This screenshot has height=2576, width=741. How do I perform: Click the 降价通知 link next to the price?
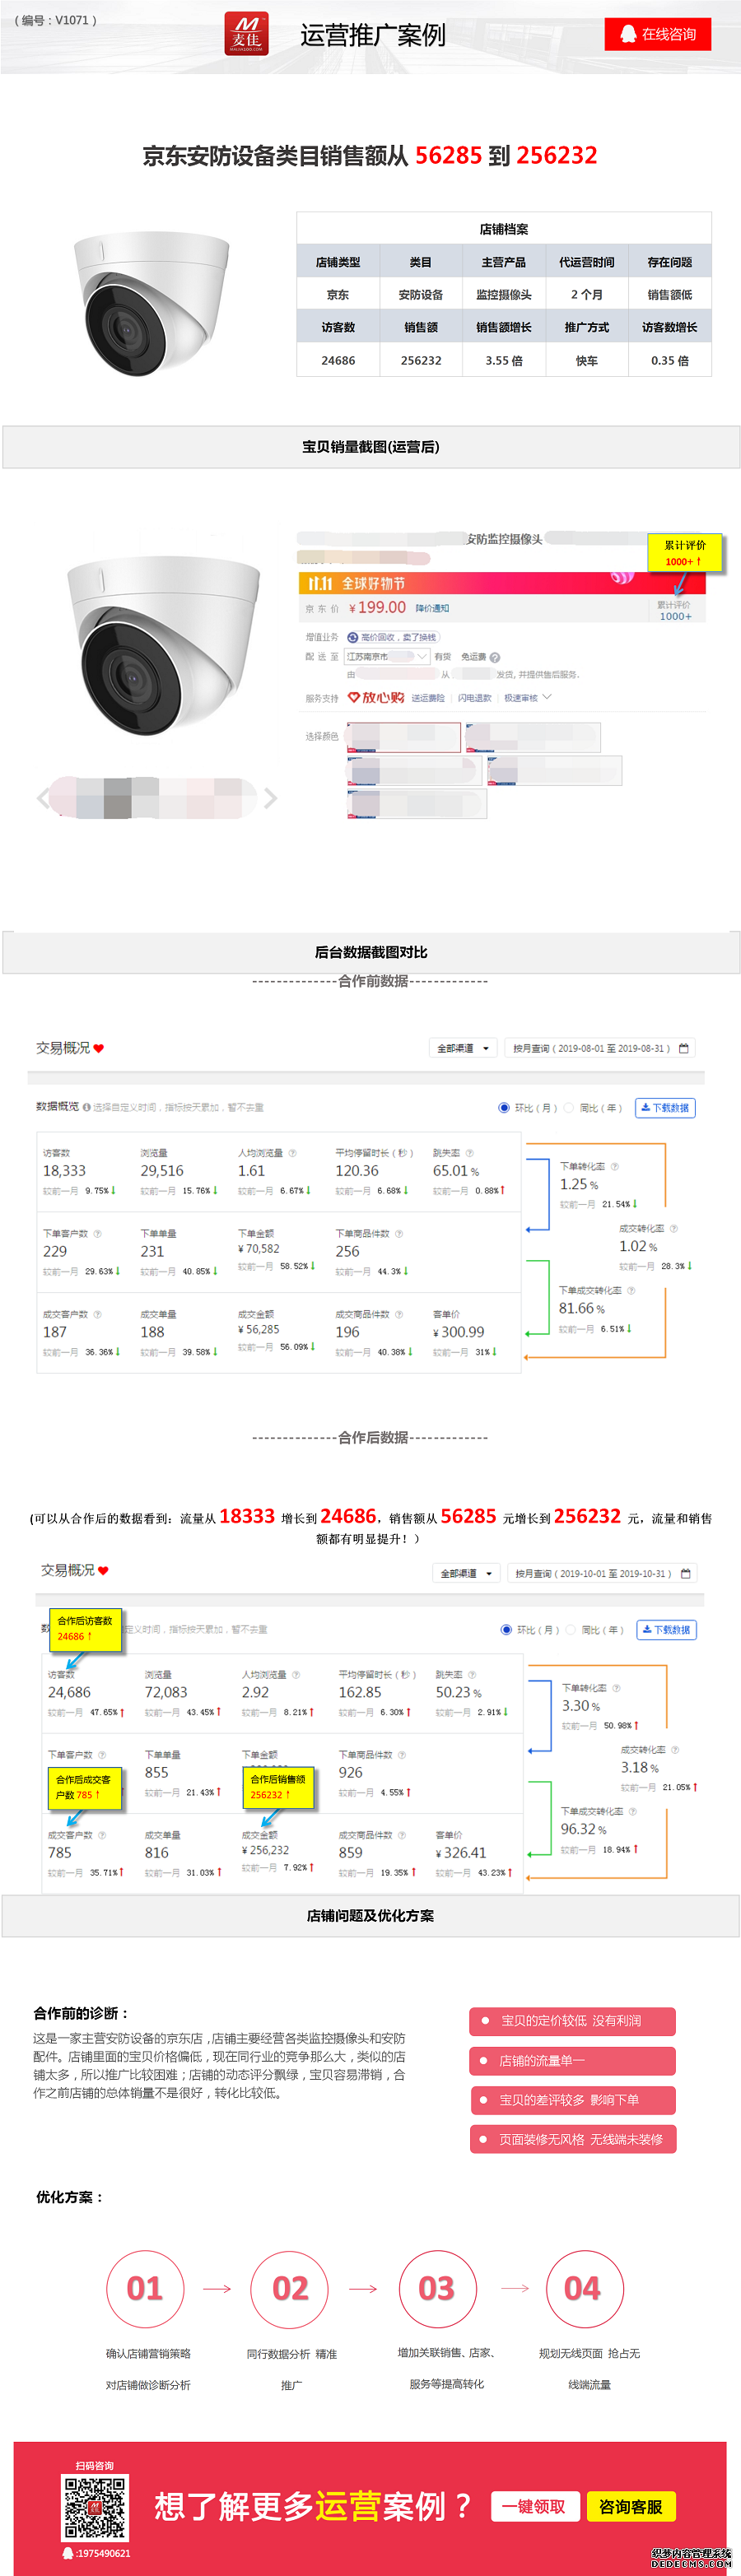tap(432, 608)
